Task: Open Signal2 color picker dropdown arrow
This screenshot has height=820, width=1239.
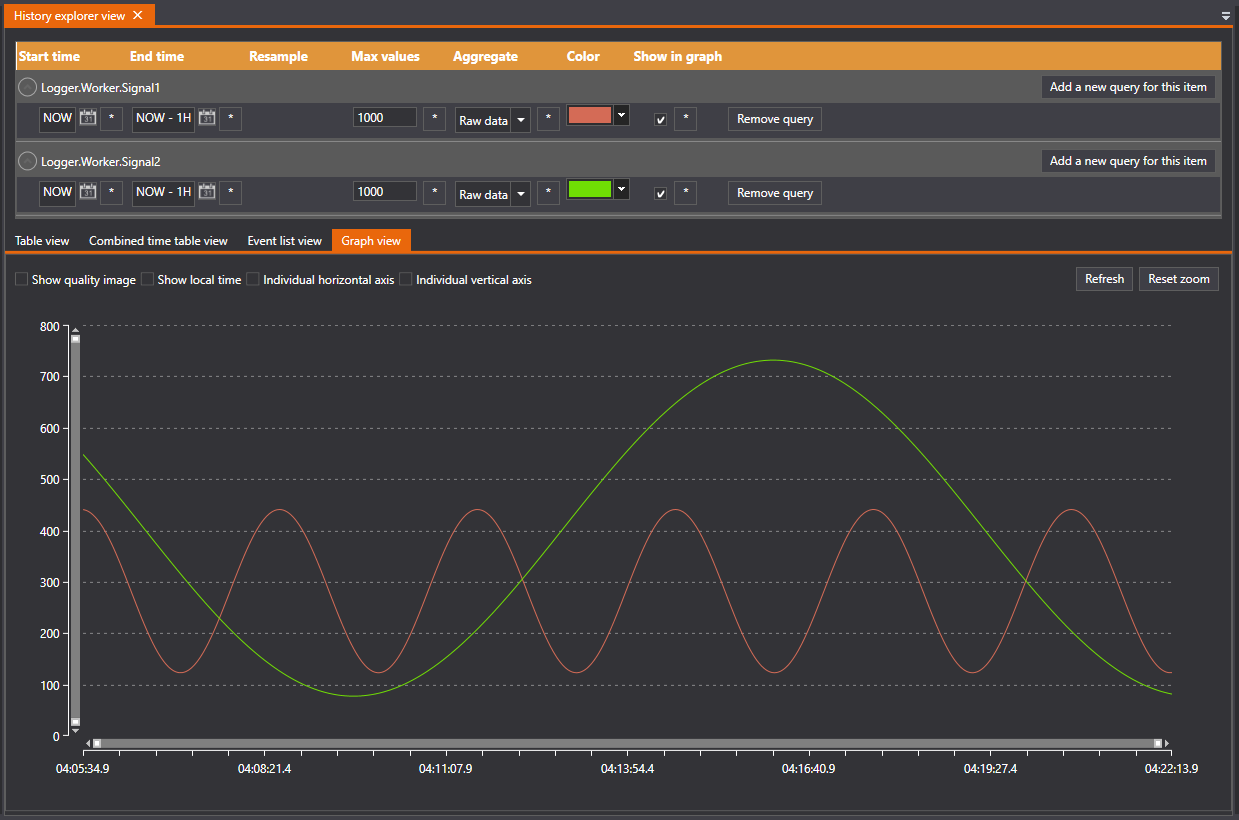Action: [621, 188]
